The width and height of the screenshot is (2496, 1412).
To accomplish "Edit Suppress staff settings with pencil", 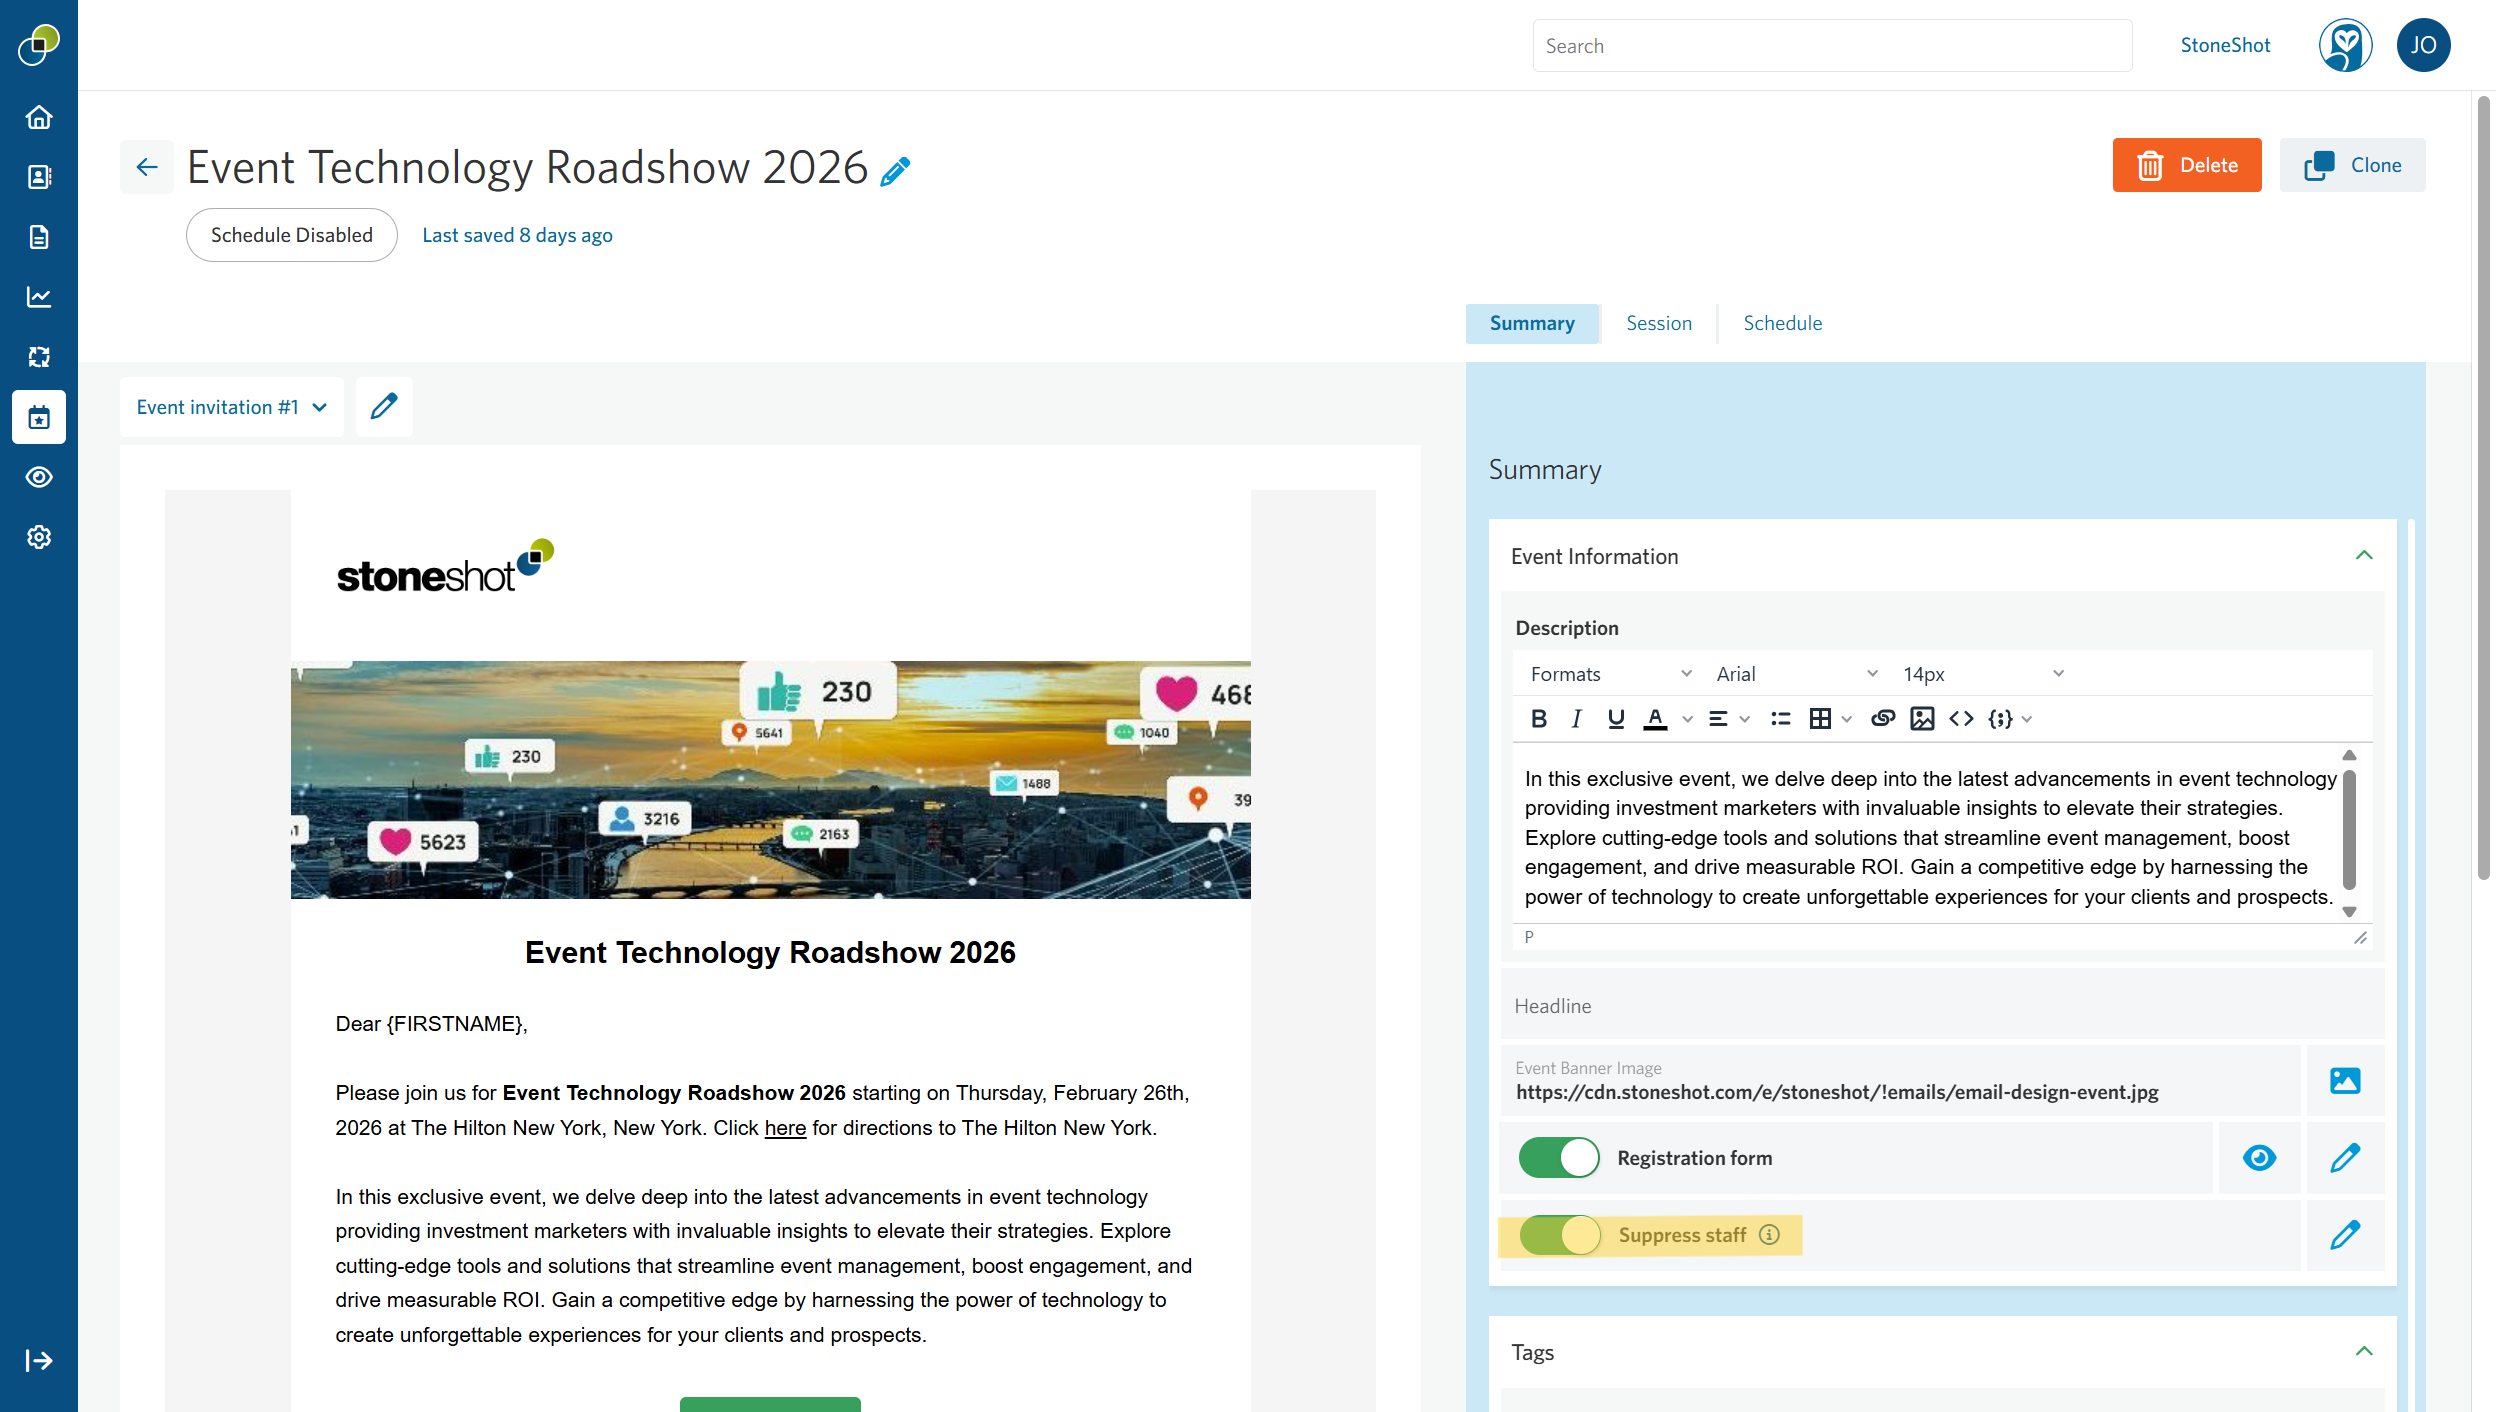I will (2345, 1235).
